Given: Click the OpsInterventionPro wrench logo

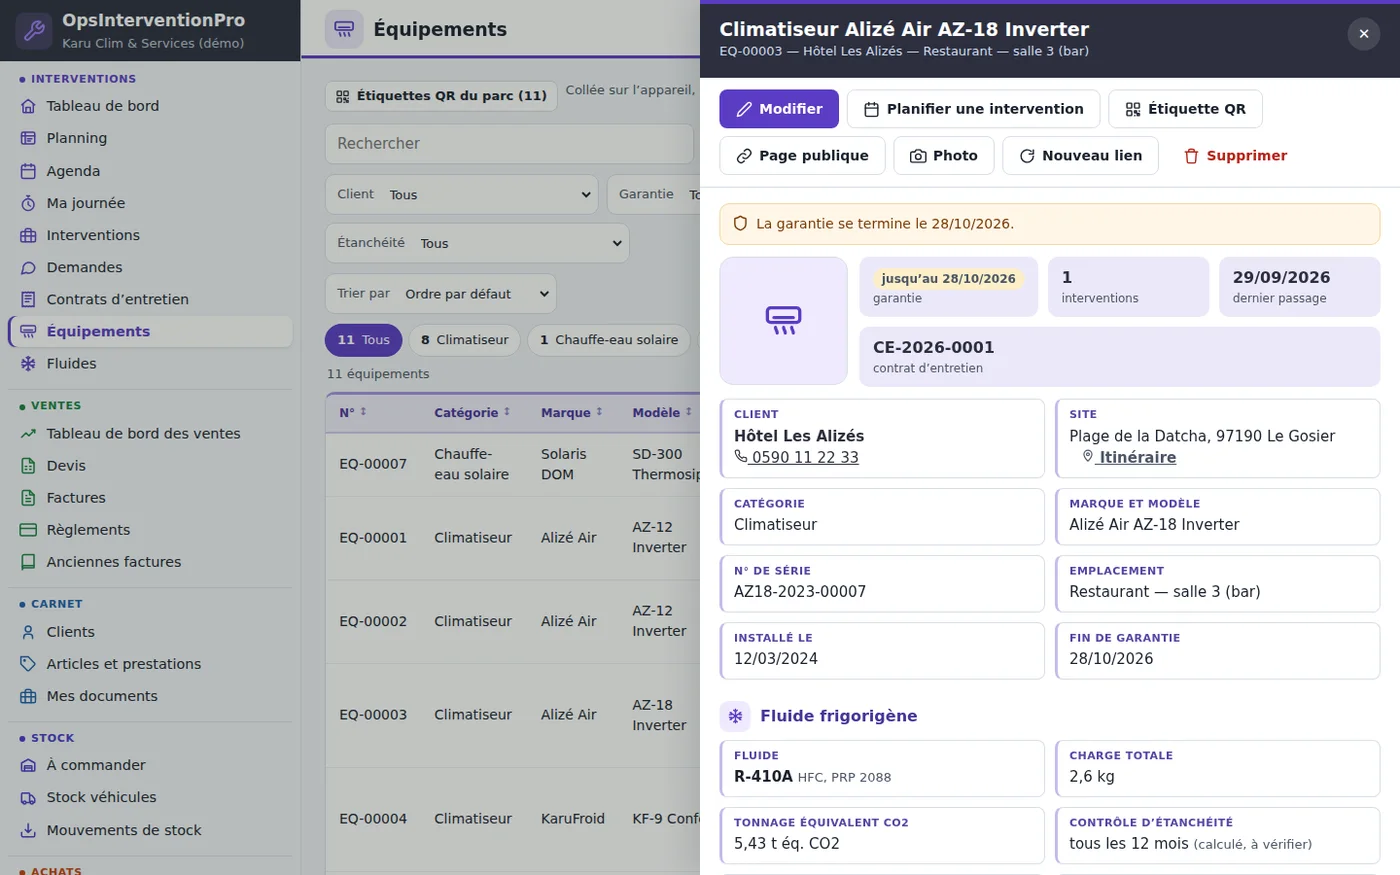Looking at the screenshot, I should tap(34, 31).
